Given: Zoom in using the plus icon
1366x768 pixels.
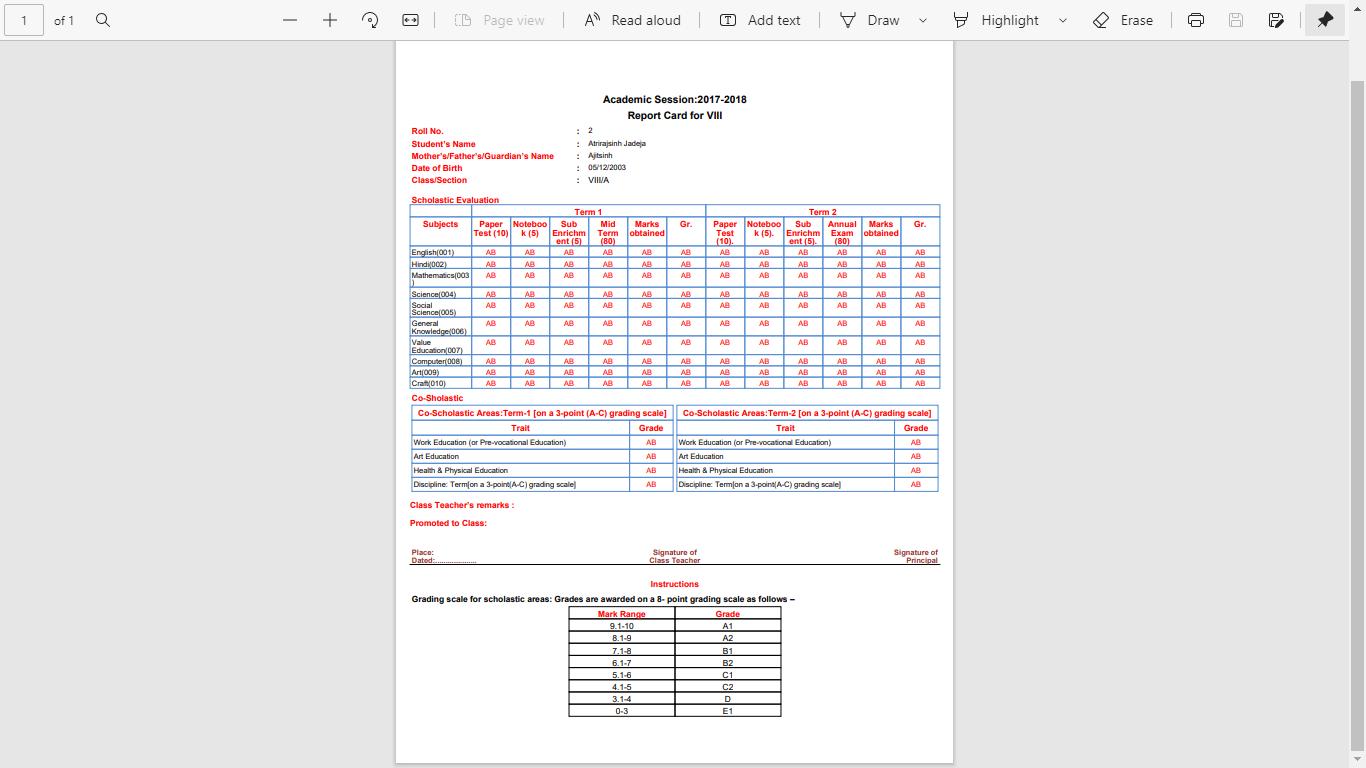Looking at the screenshot, I should [x=330, y=20].
